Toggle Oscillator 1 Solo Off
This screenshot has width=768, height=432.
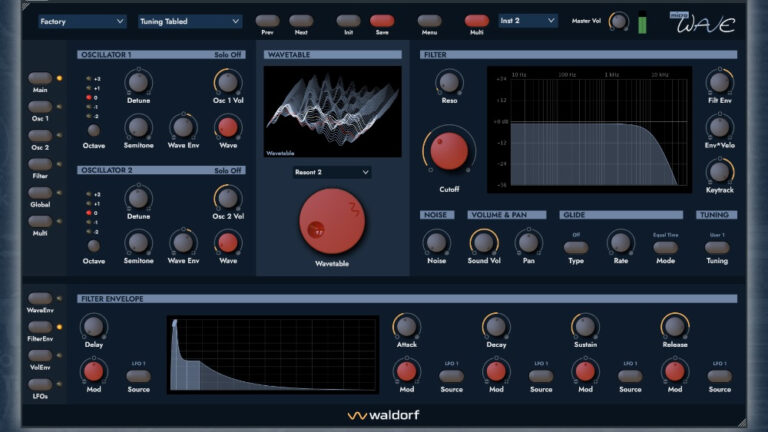228,55
